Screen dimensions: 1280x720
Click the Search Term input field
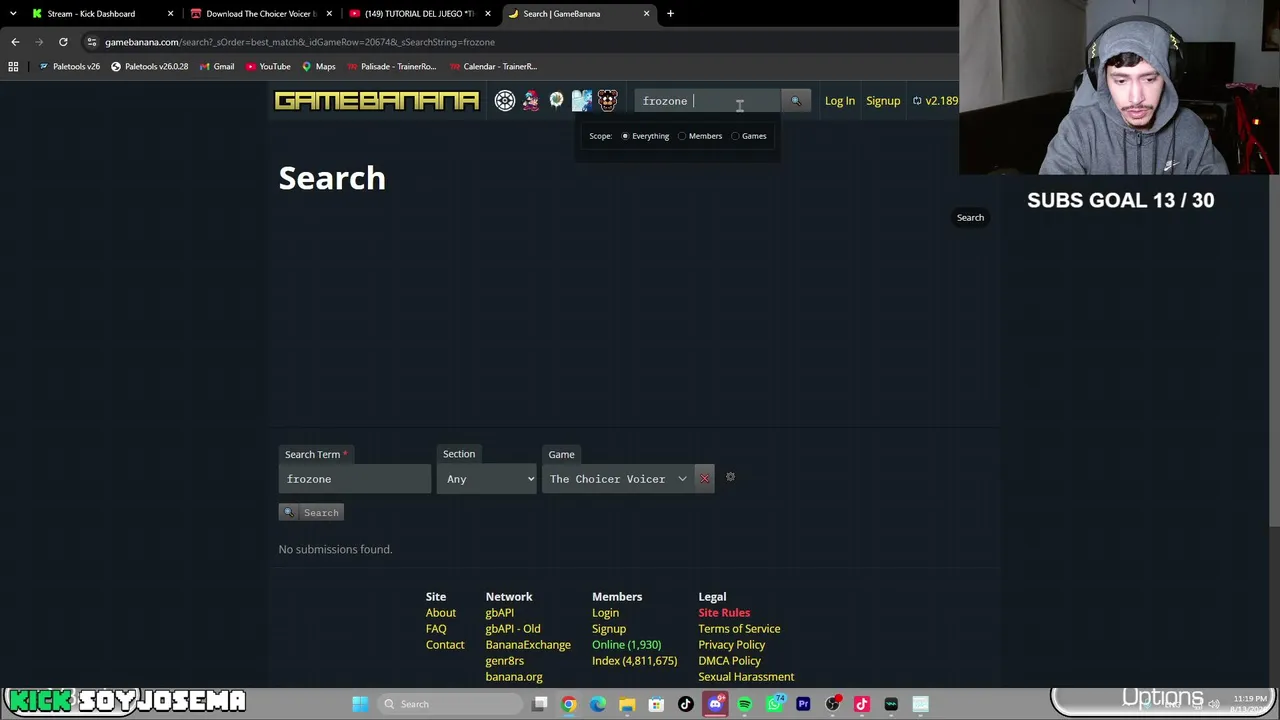(355, 479)
